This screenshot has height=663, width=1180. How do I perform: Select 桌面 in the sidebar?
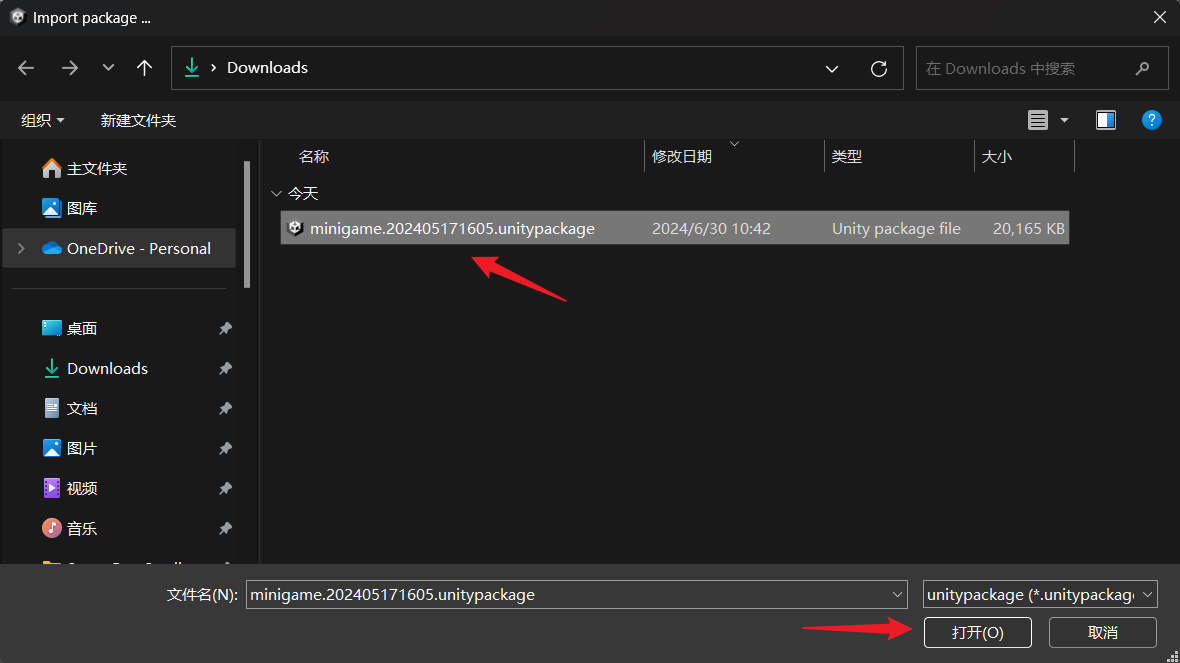[80, 328]
